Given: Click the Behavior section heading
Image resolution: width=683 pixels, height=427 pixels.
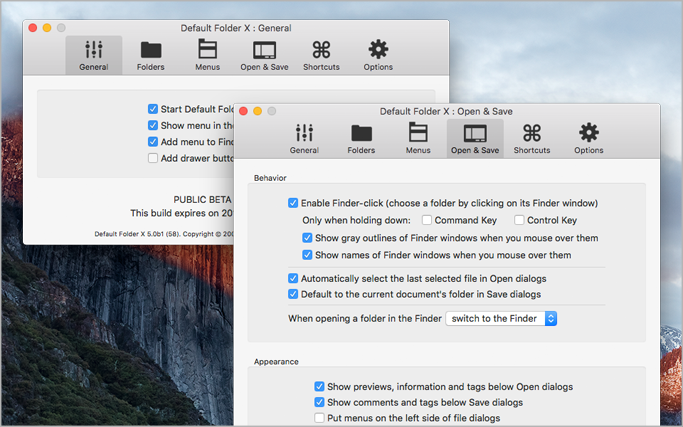Looking at the screenshot, I should [270, 178].
